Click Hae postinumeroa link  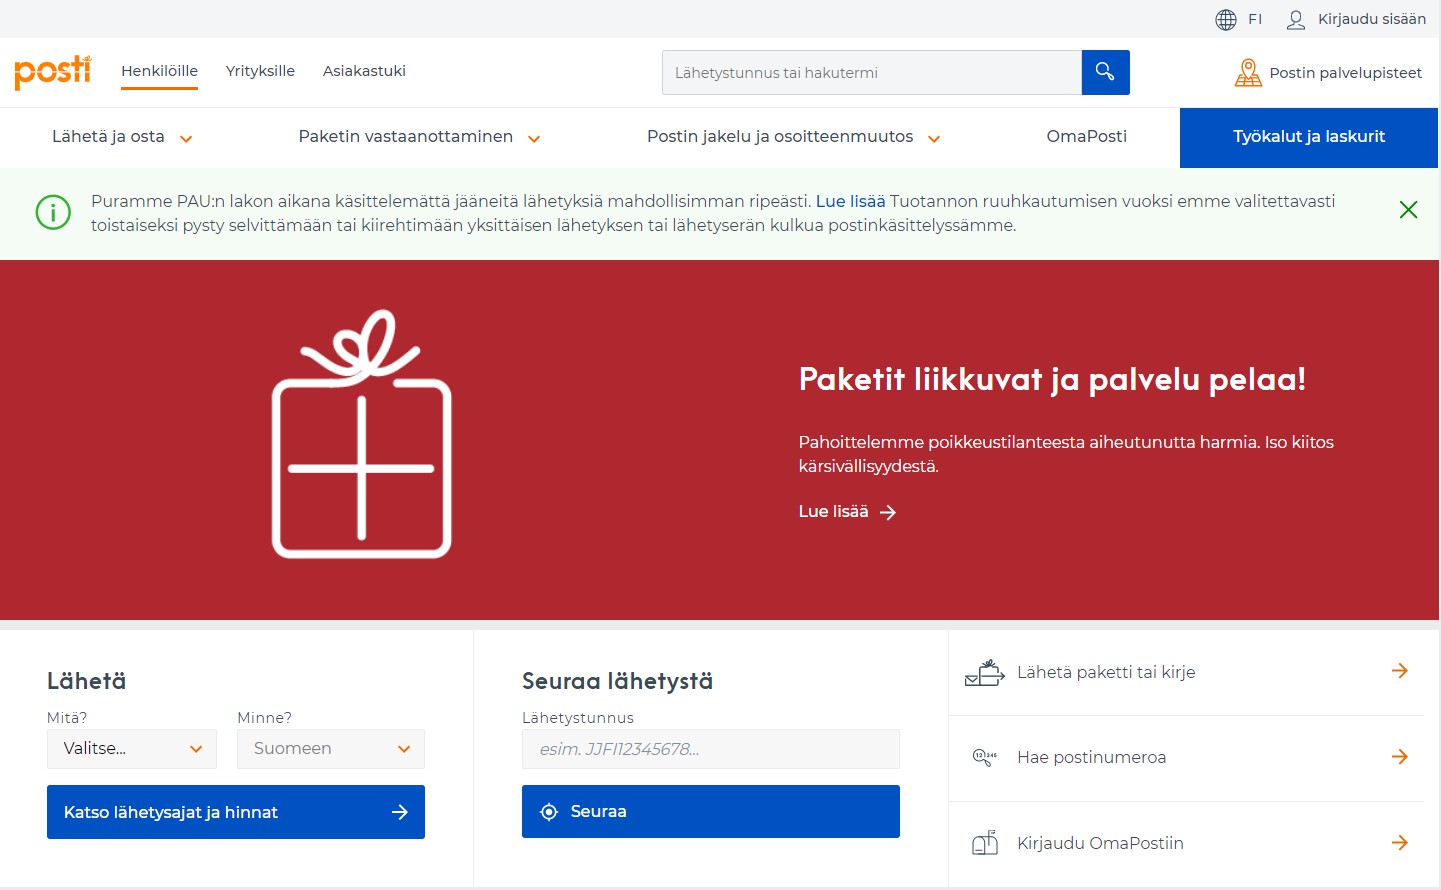point(1092,757)
